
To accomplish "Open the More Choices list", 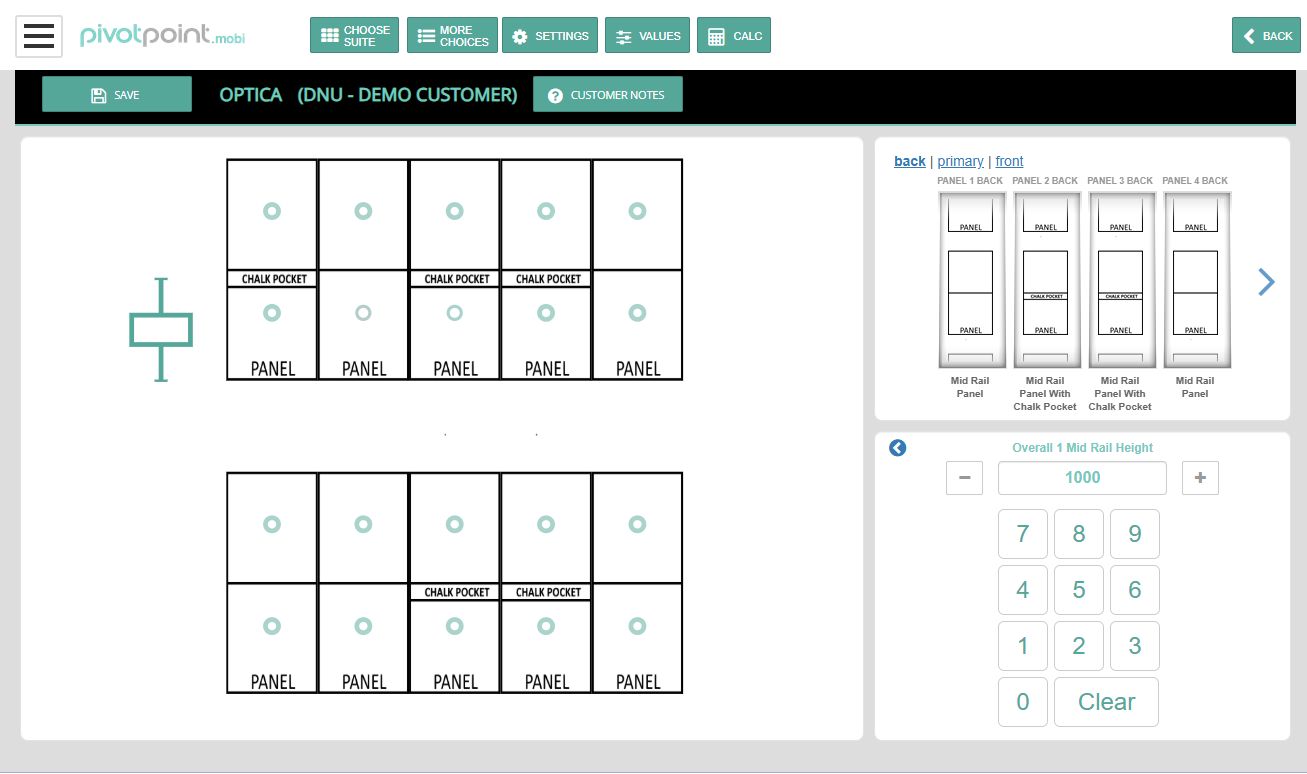I will tap(452, 35).
